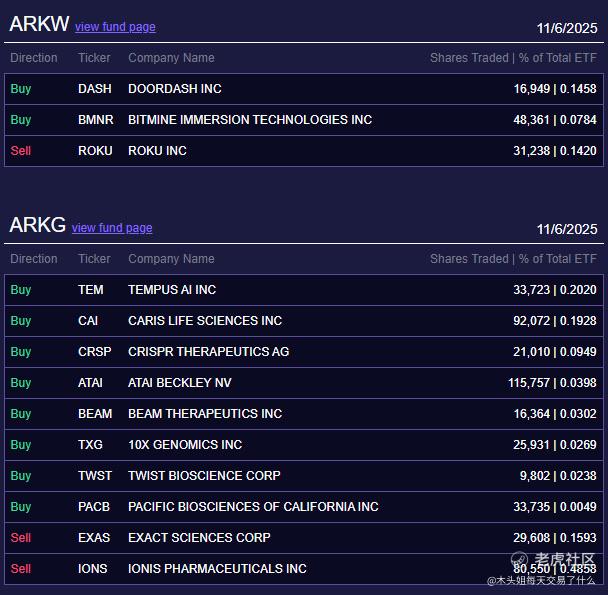The width and height of the screenshot is (608, 595).
Task: Select the value 25,931 | 0.0269
Action: point(555,445)
